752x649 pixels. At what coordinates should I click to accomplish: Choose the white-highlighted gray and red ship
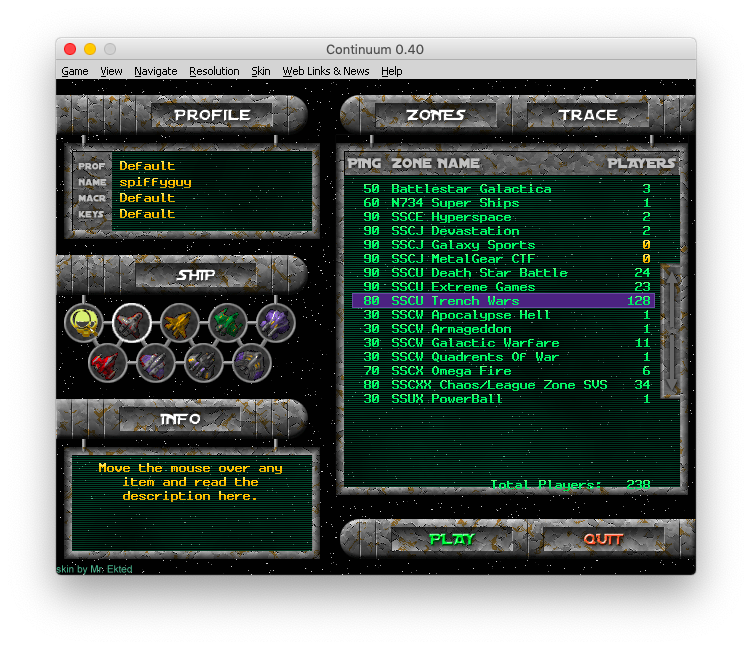click(x=131, y=323)
